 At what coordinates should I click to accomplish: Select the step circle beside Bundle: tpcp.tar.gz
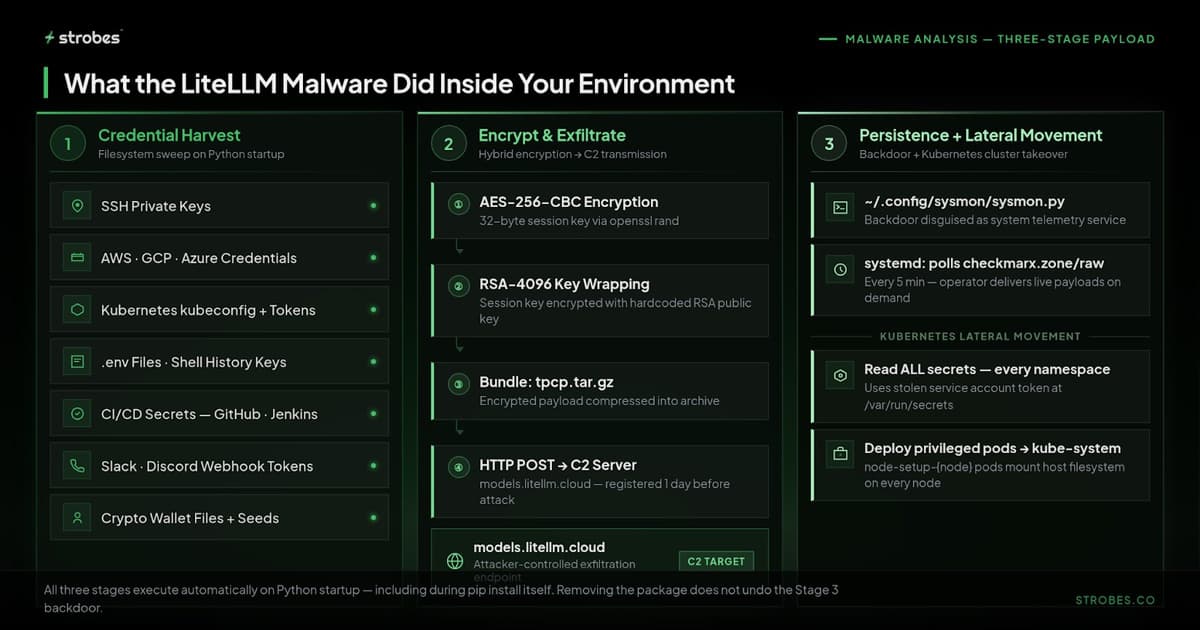459,384
